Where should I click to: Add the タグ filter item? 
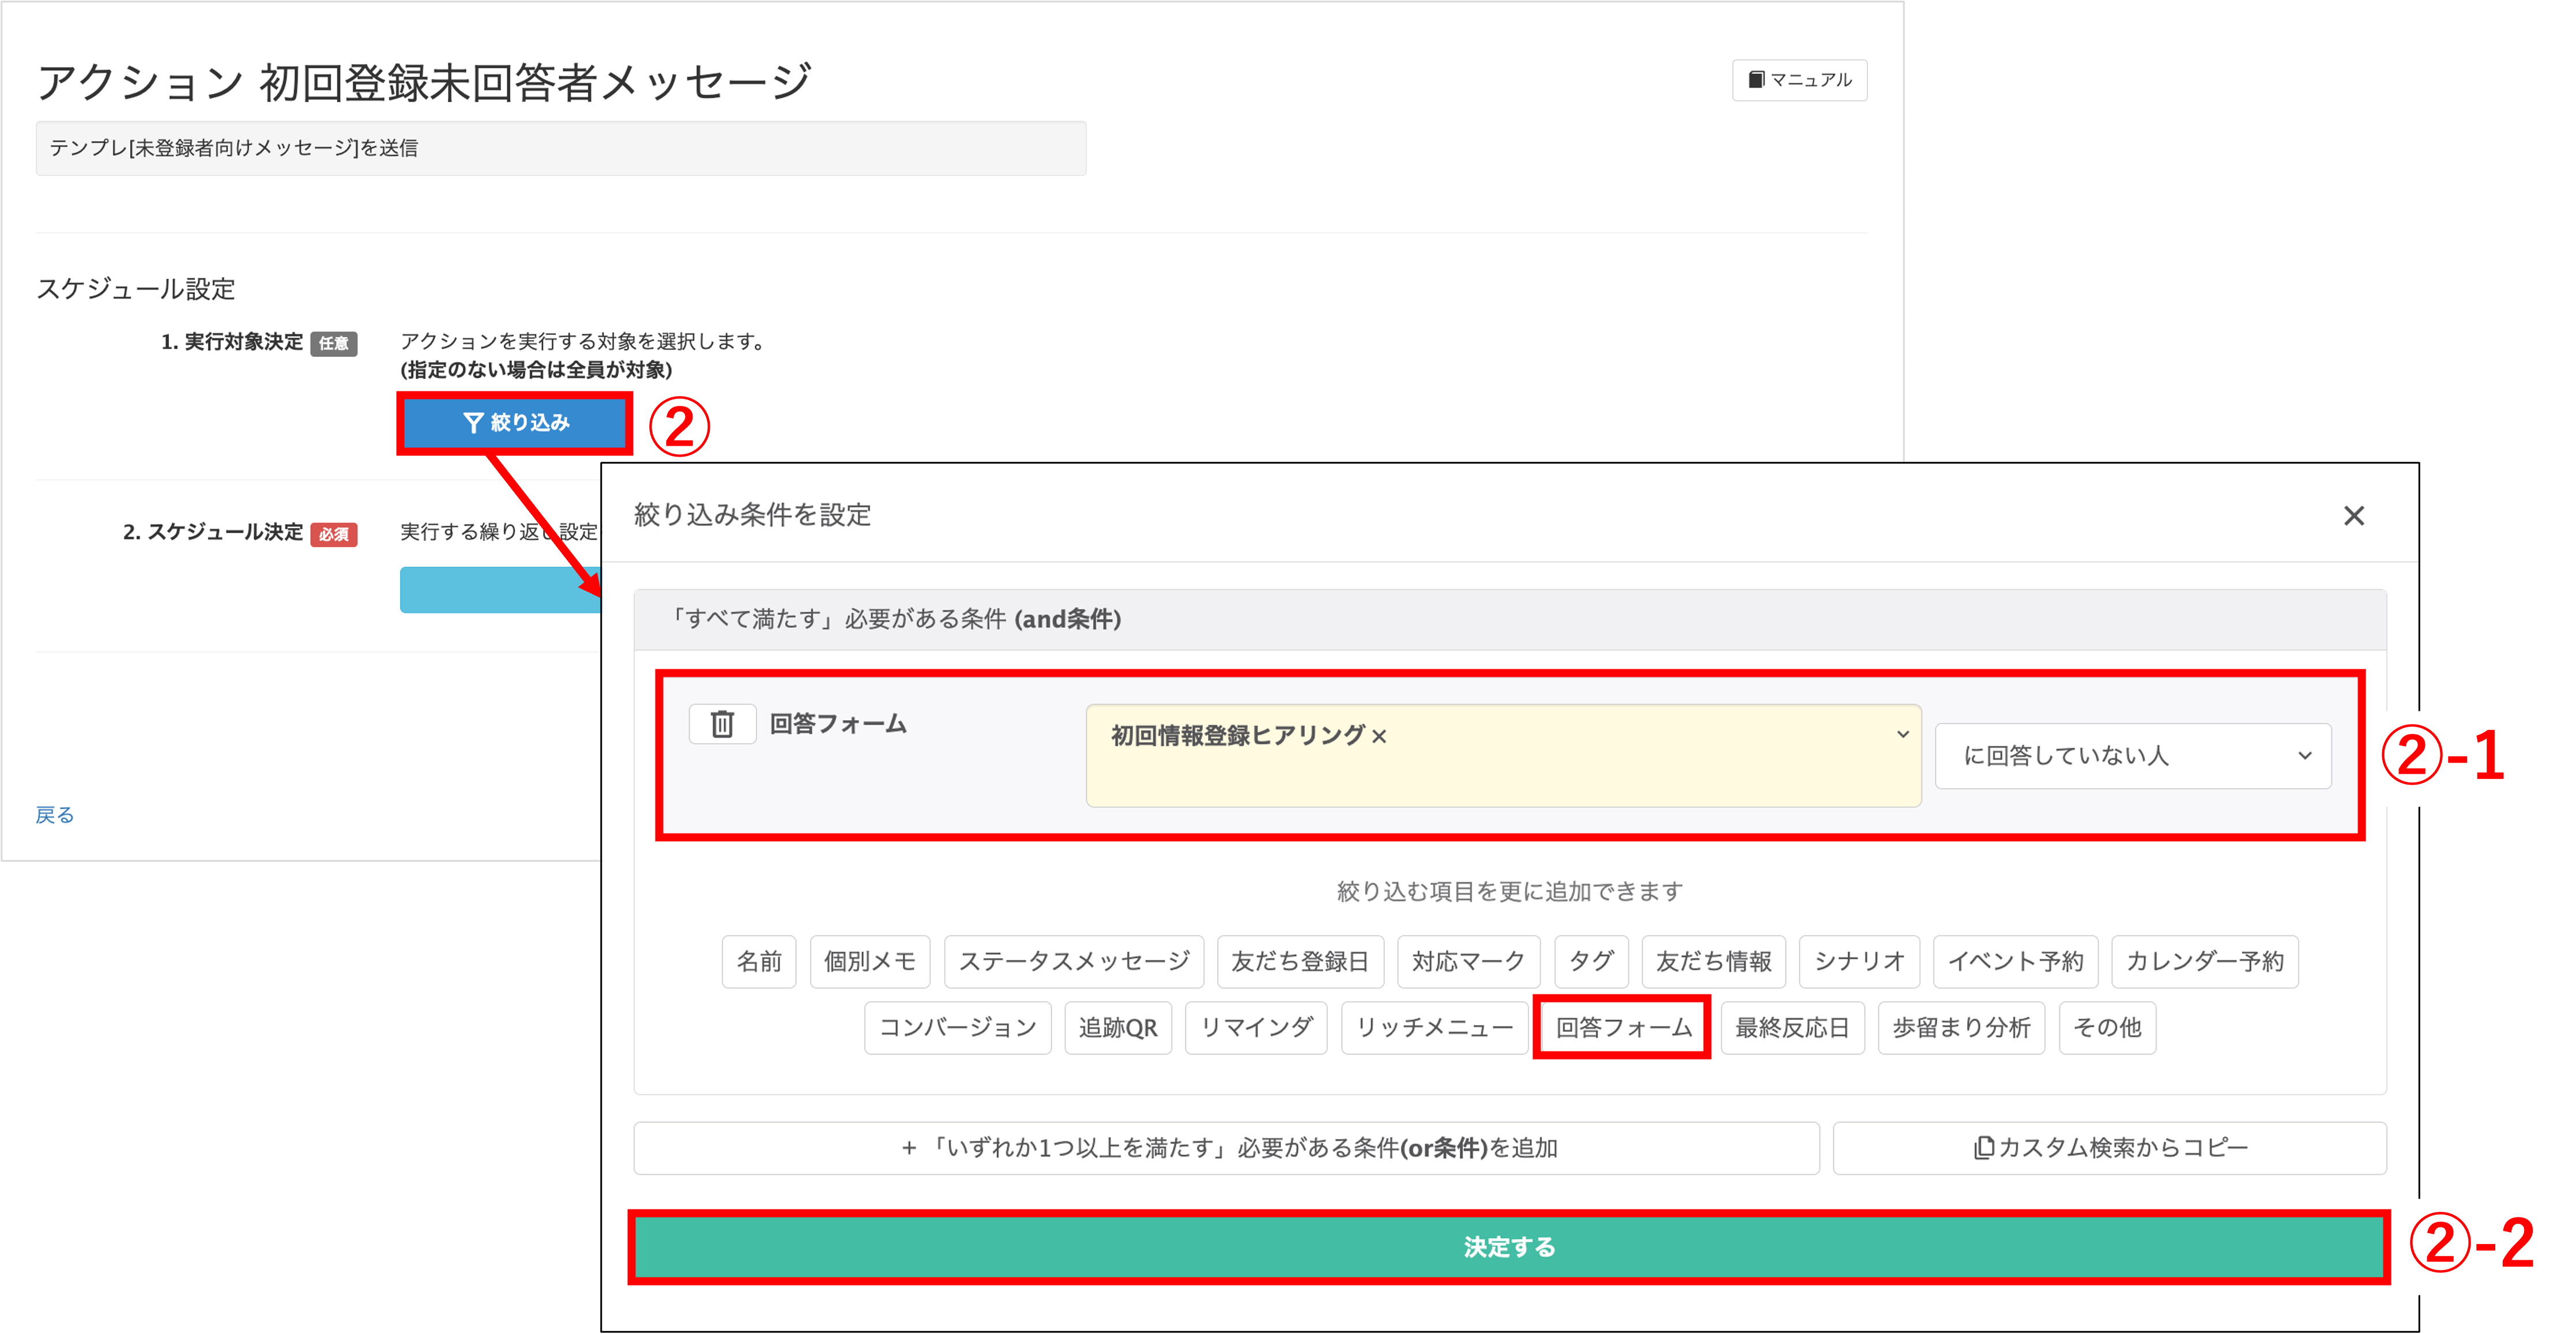(x=1591, y=962)
